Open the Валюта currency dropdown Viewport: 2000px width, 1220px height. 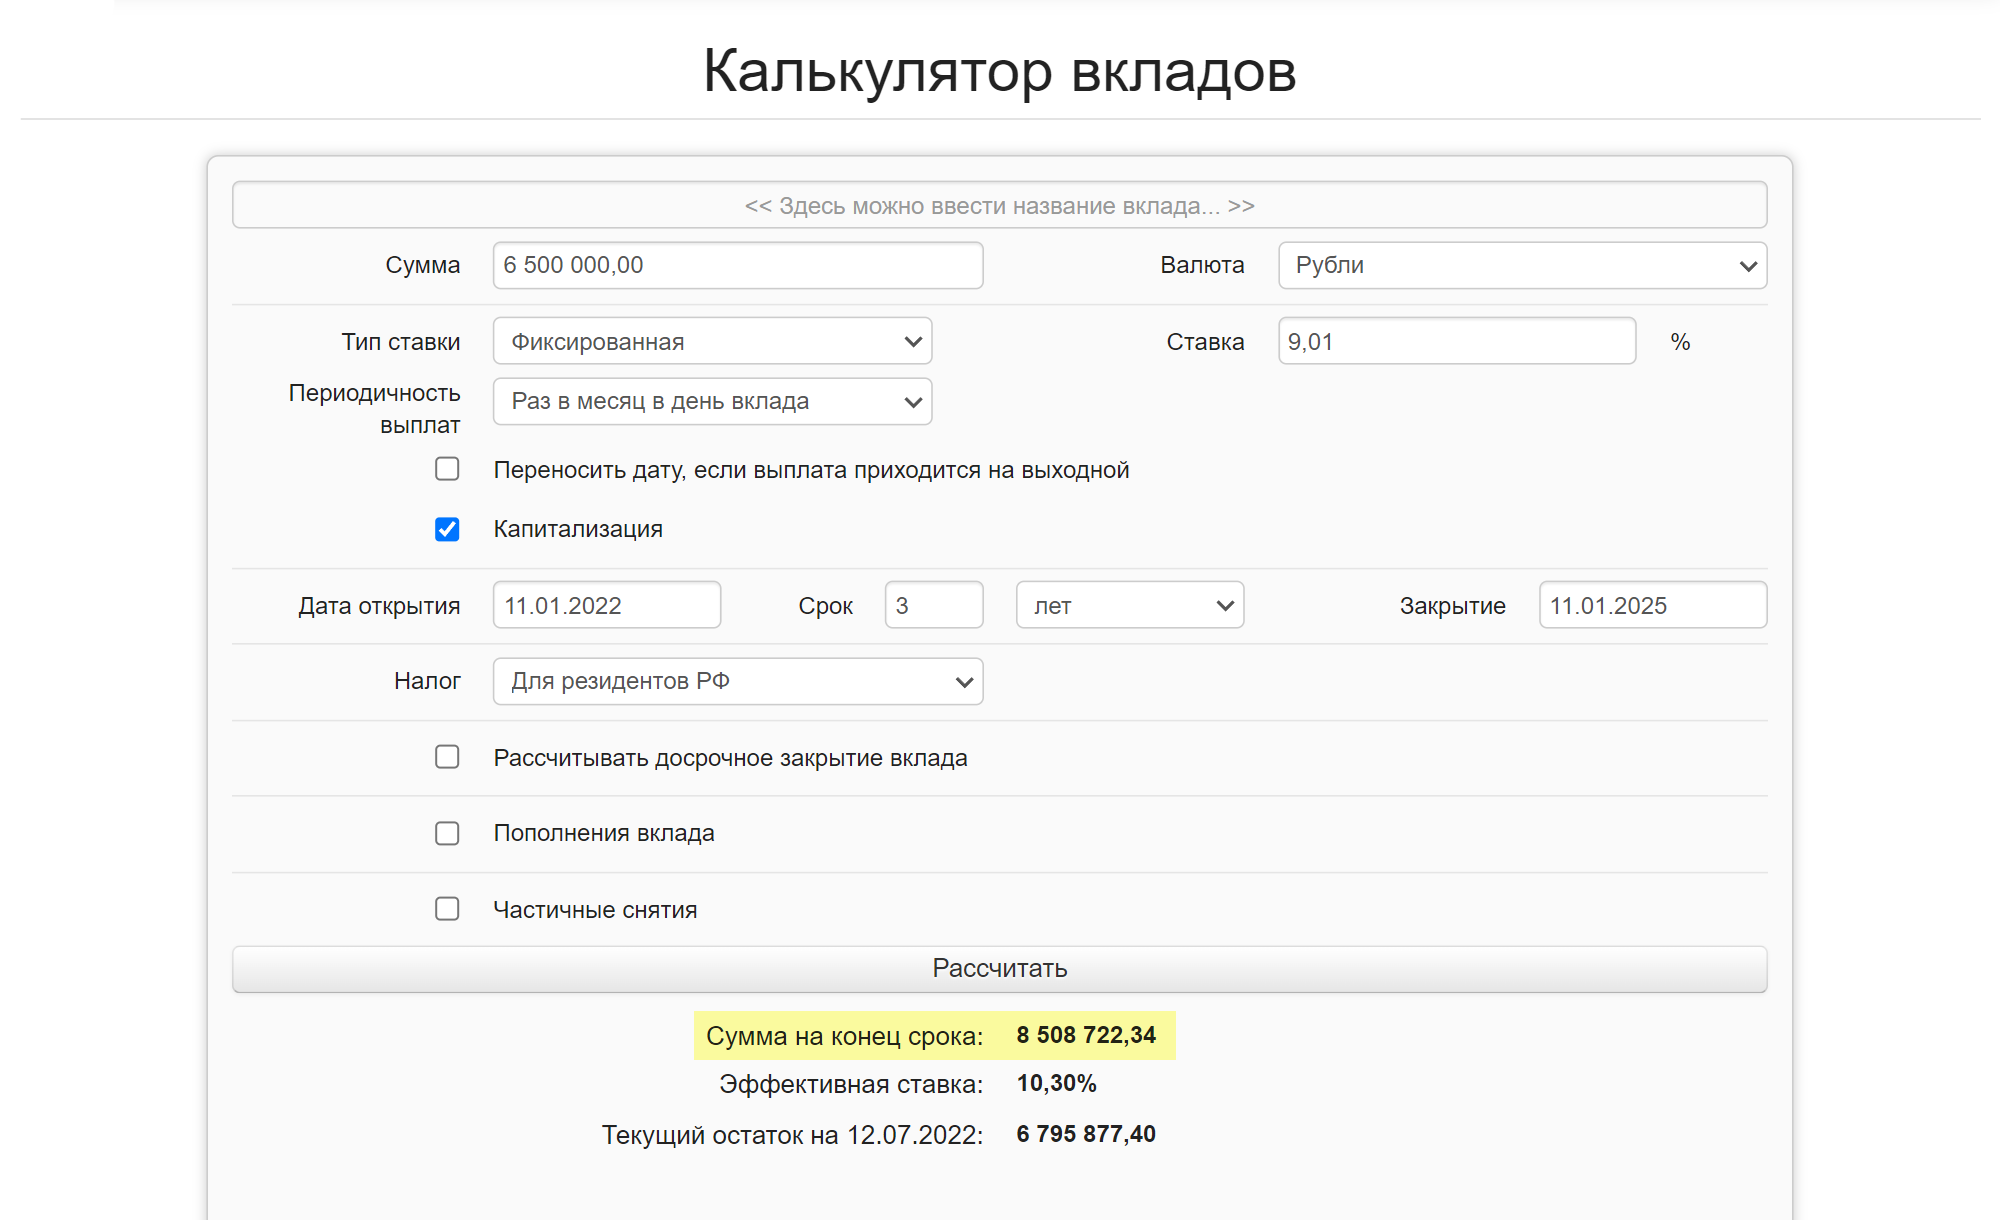pyautogui.click(x=1522, y=265)
